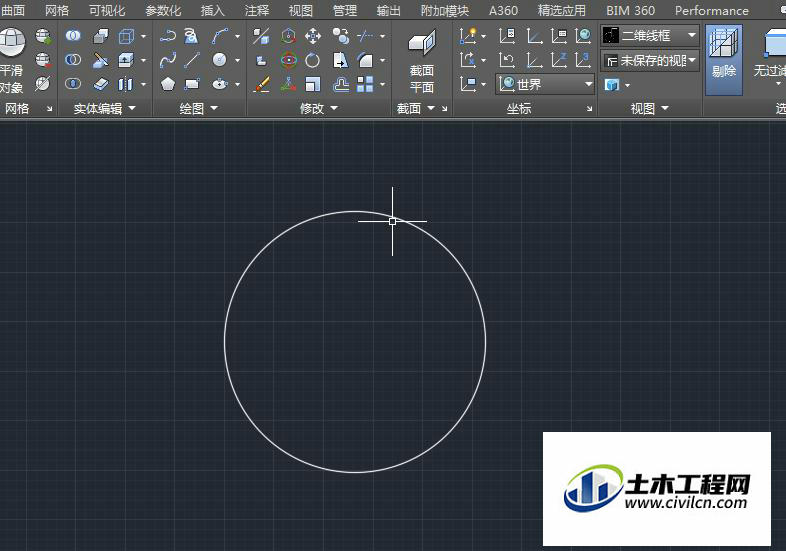
Task: Open the 未保存的视图 view dropdown
Action: (x=650, y=61)
